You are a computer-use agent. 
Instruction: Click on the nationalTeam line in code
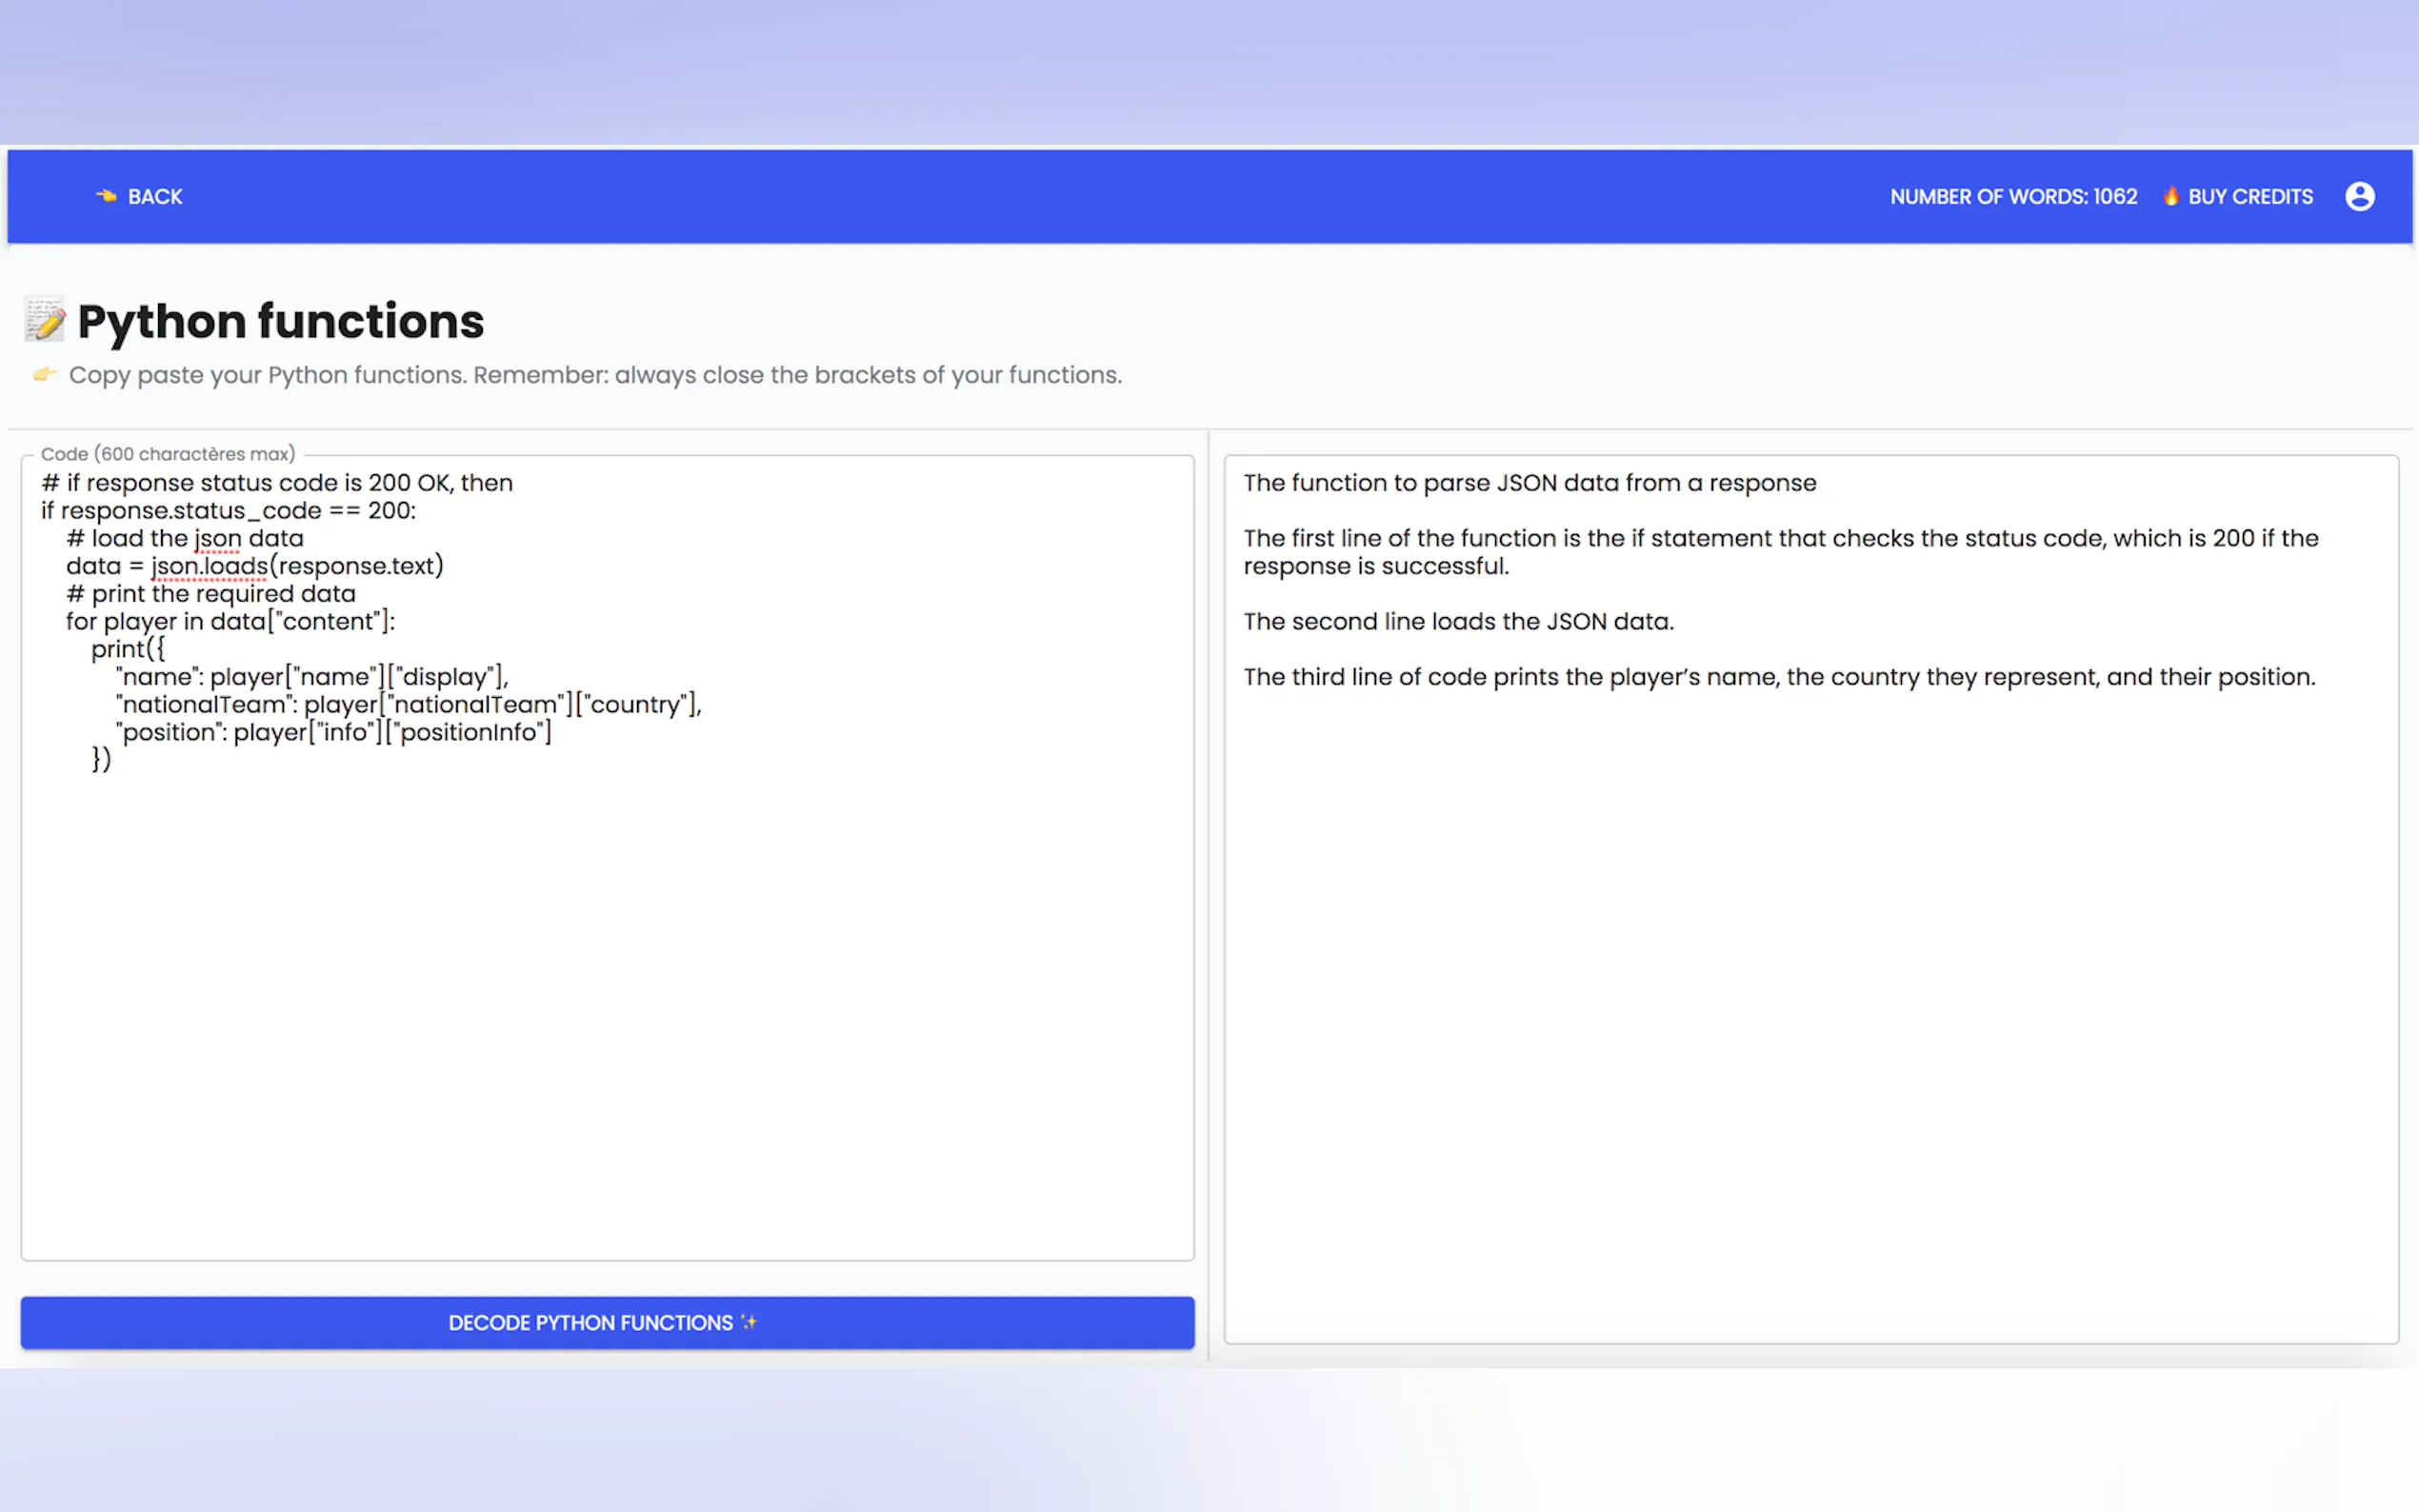(408, 705)
